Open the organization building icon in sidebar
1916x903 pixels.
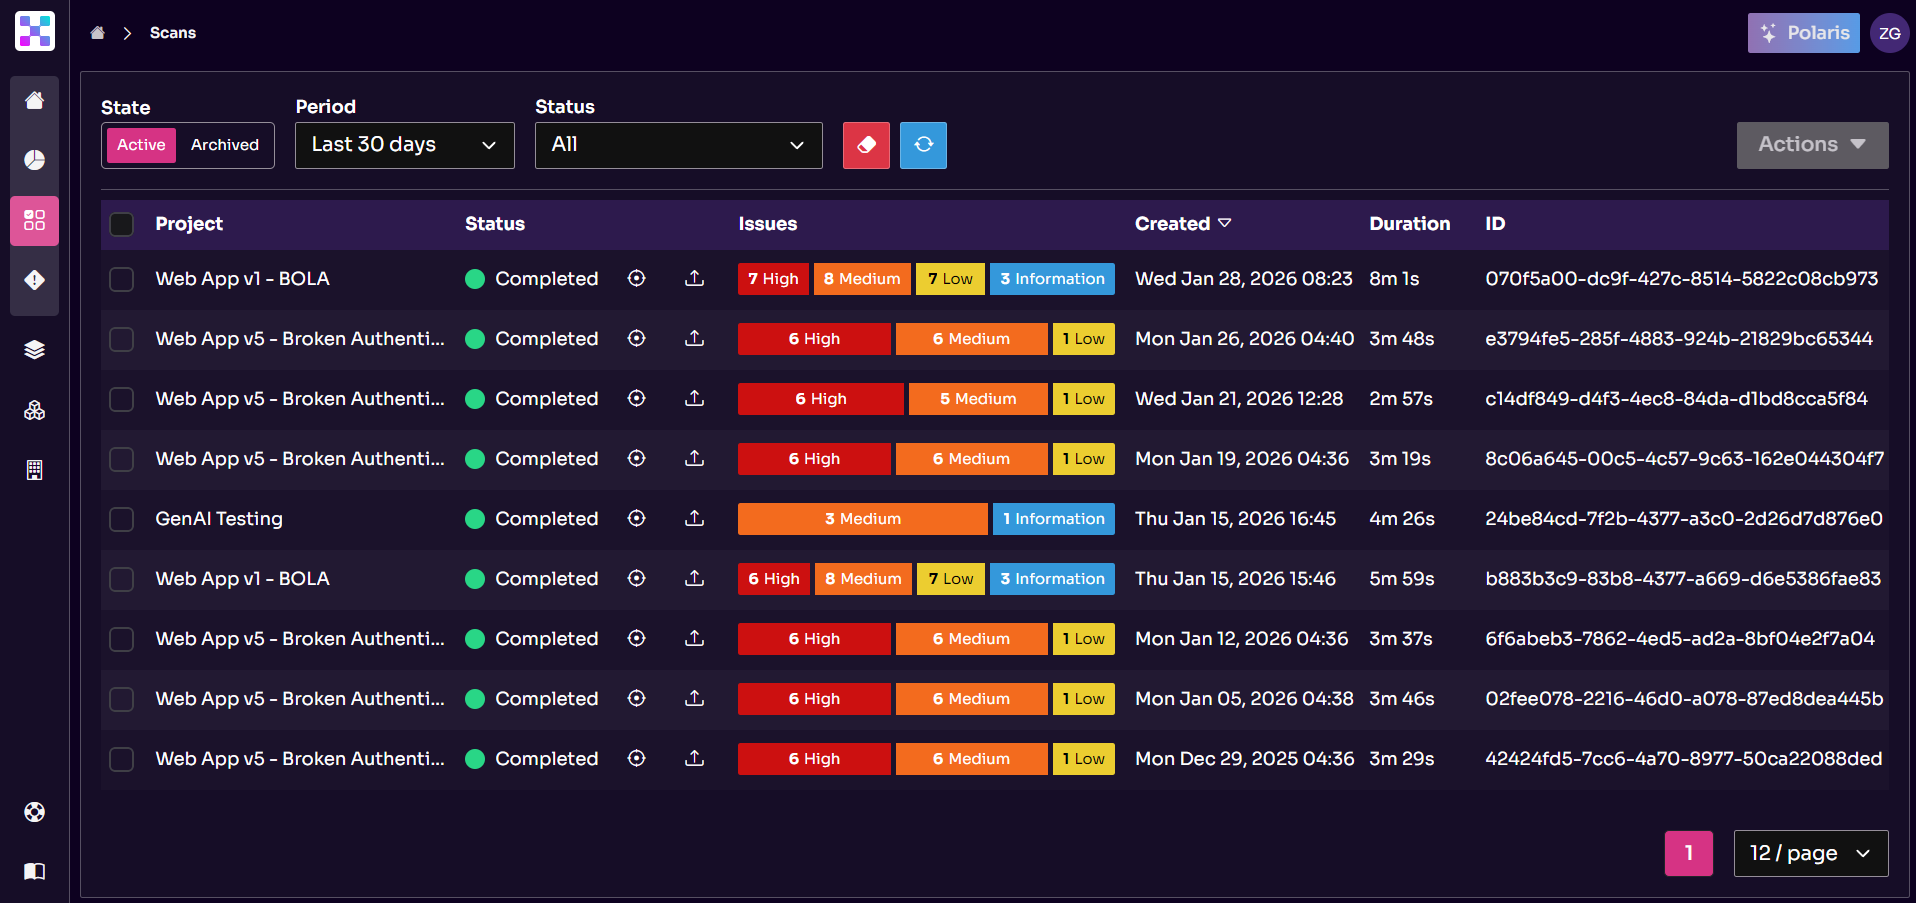click(x=34, y=410)
